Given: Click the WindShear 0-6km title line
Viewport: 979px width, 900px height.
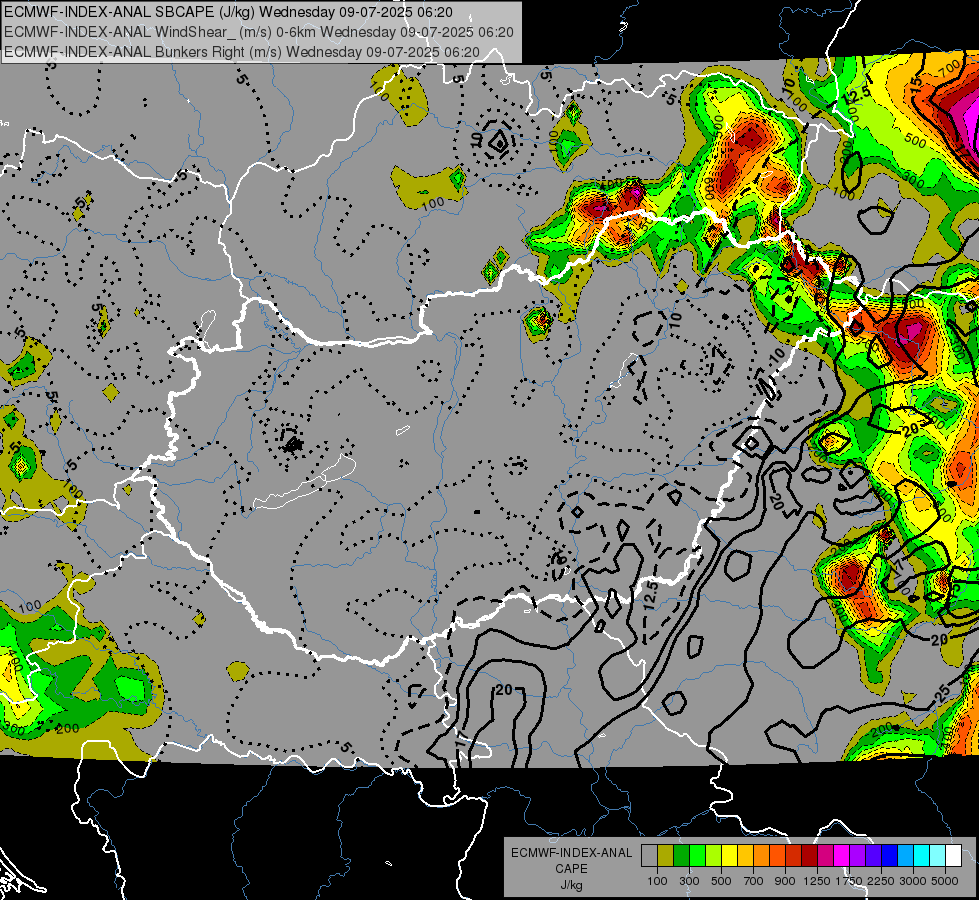Looking at the screenshot, I should click(x=258, y=32).
